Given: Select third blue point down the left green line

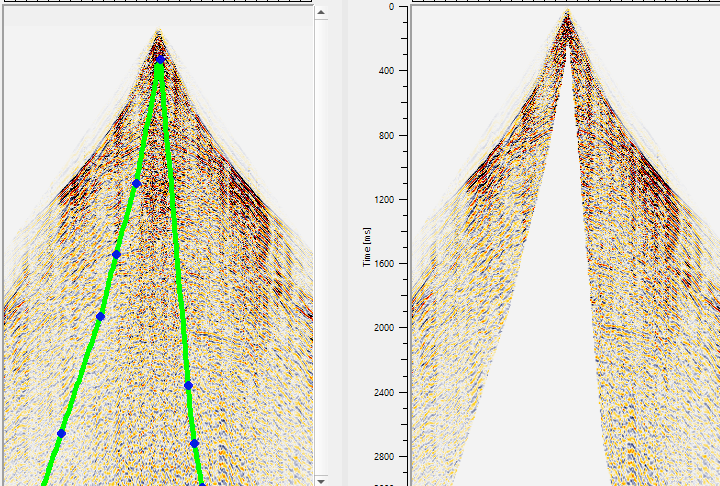Looking at the screenshot, I should coord(116,254).
